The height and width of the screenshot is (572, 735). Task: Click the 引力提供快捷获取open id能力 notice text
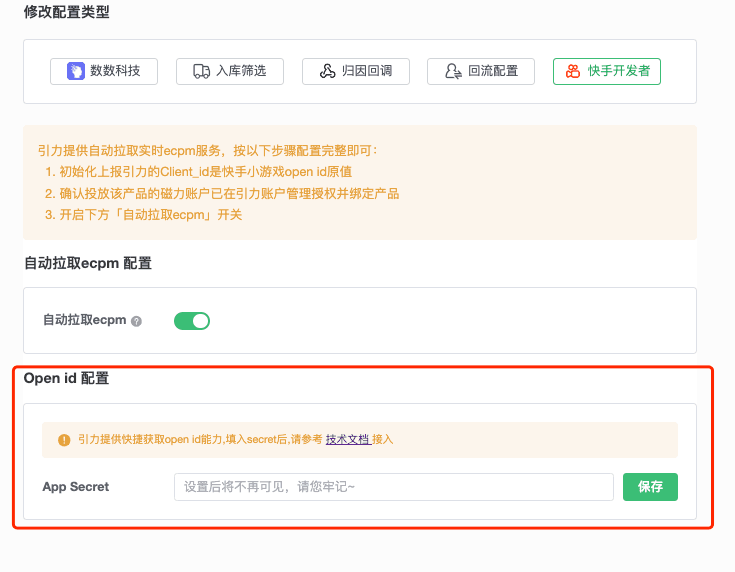235,439
